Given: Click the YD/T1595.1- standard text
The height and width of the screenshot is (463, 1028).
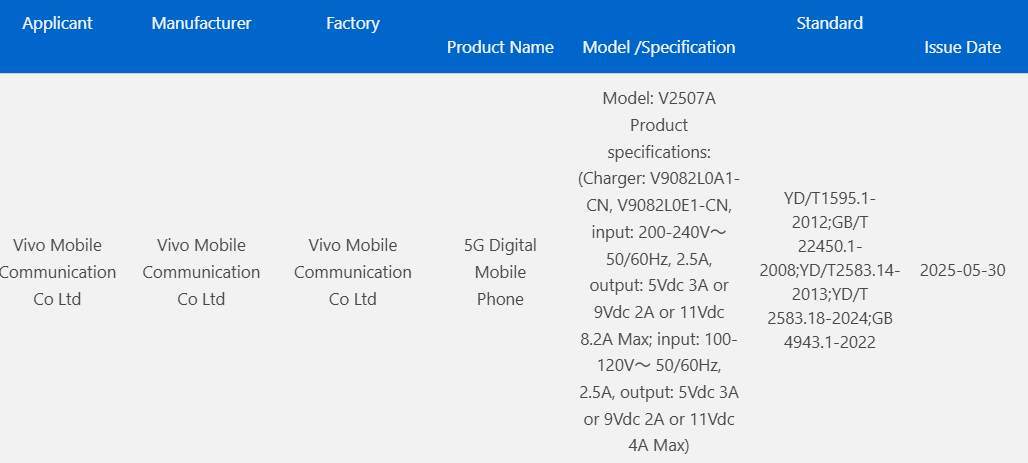Looking at the screenshot, I should coord(829,199).
